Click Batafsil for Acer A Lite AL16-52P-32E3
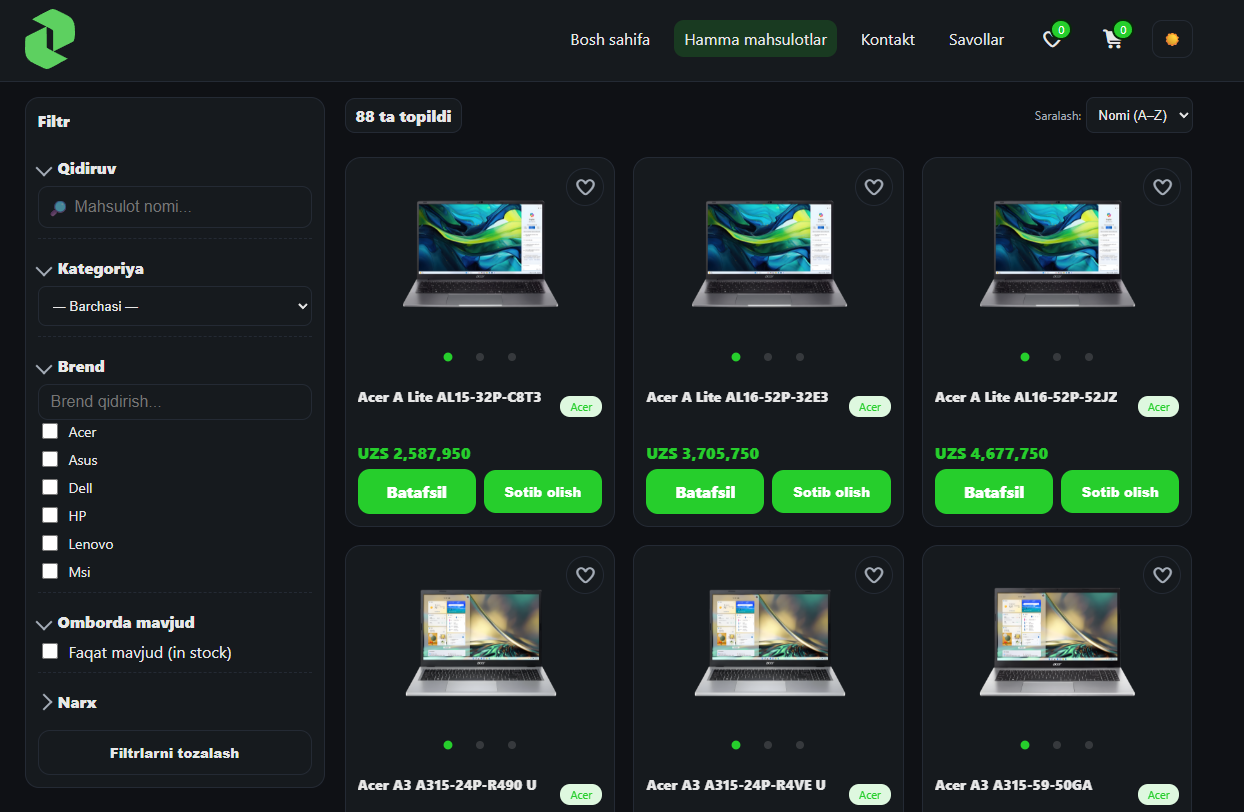The height and width of the screenshot is (812, 1244). point(705,492)
